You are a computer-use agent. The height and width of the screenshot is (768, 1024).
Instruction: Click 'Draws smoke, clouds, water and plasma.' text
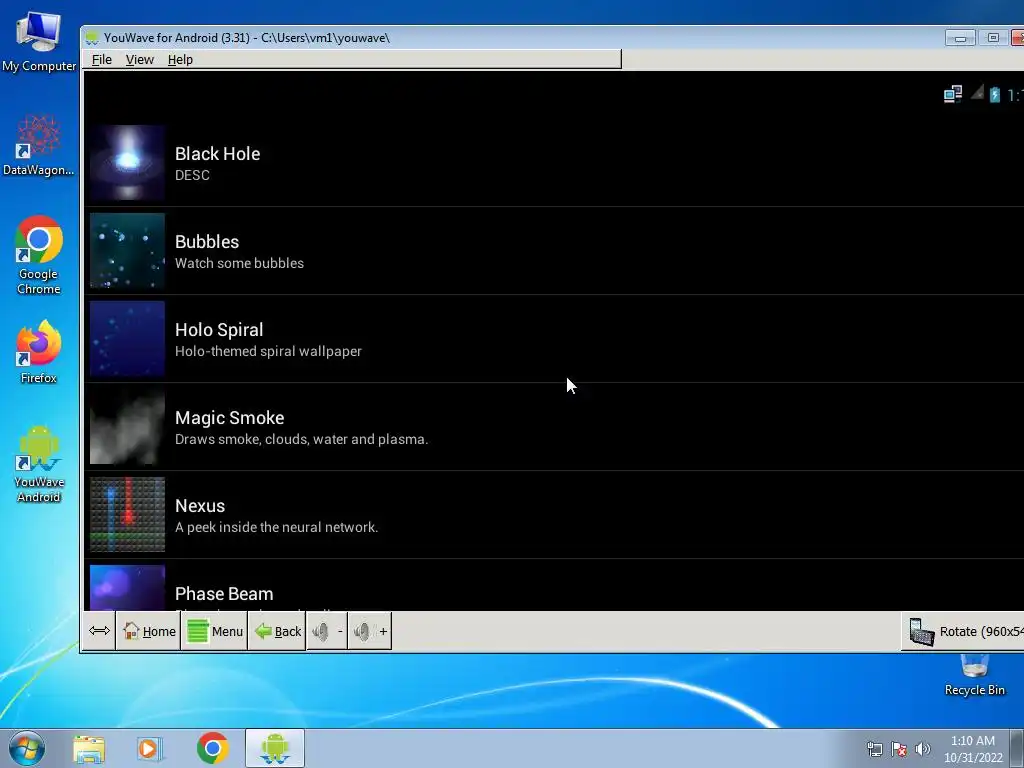(301, 440)
